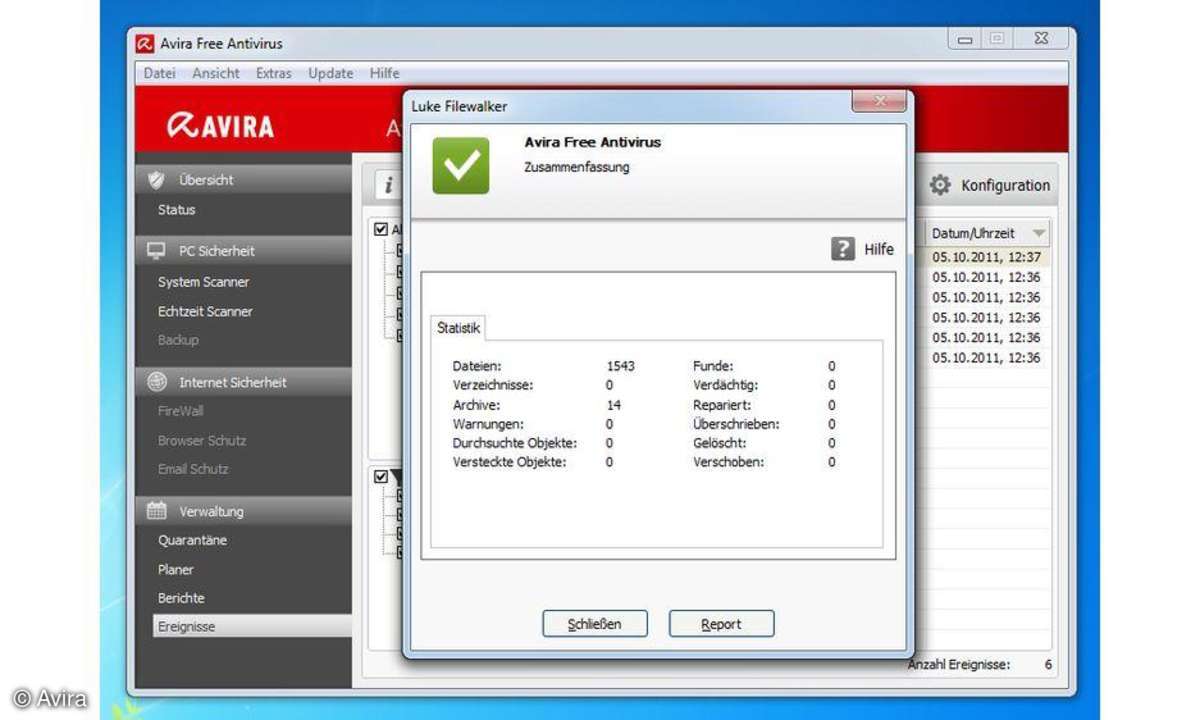Select the Statistik tab

[459, 328]
